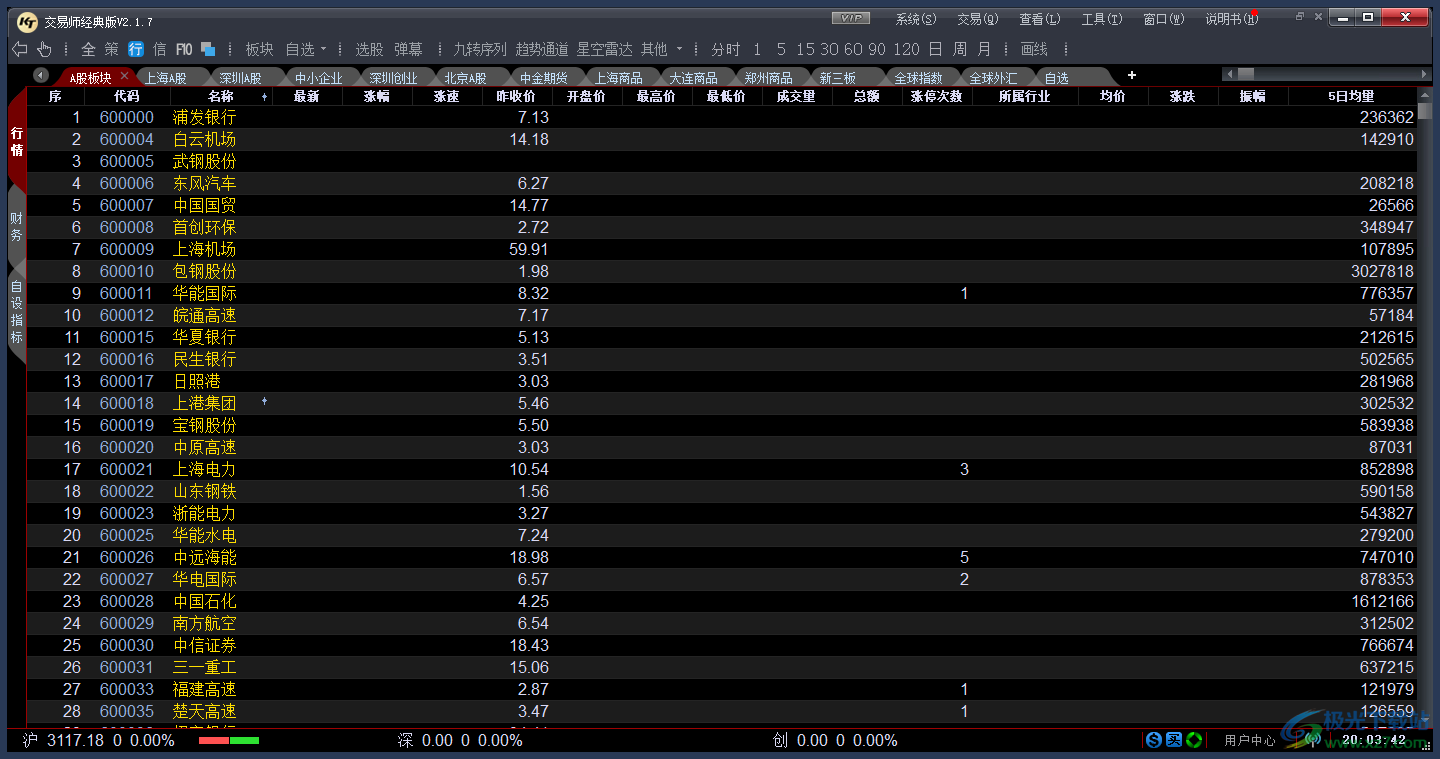The image size is (1440, 759).
Task: Click the 板块 toolbar button
Action: click(x=259, y=49)
